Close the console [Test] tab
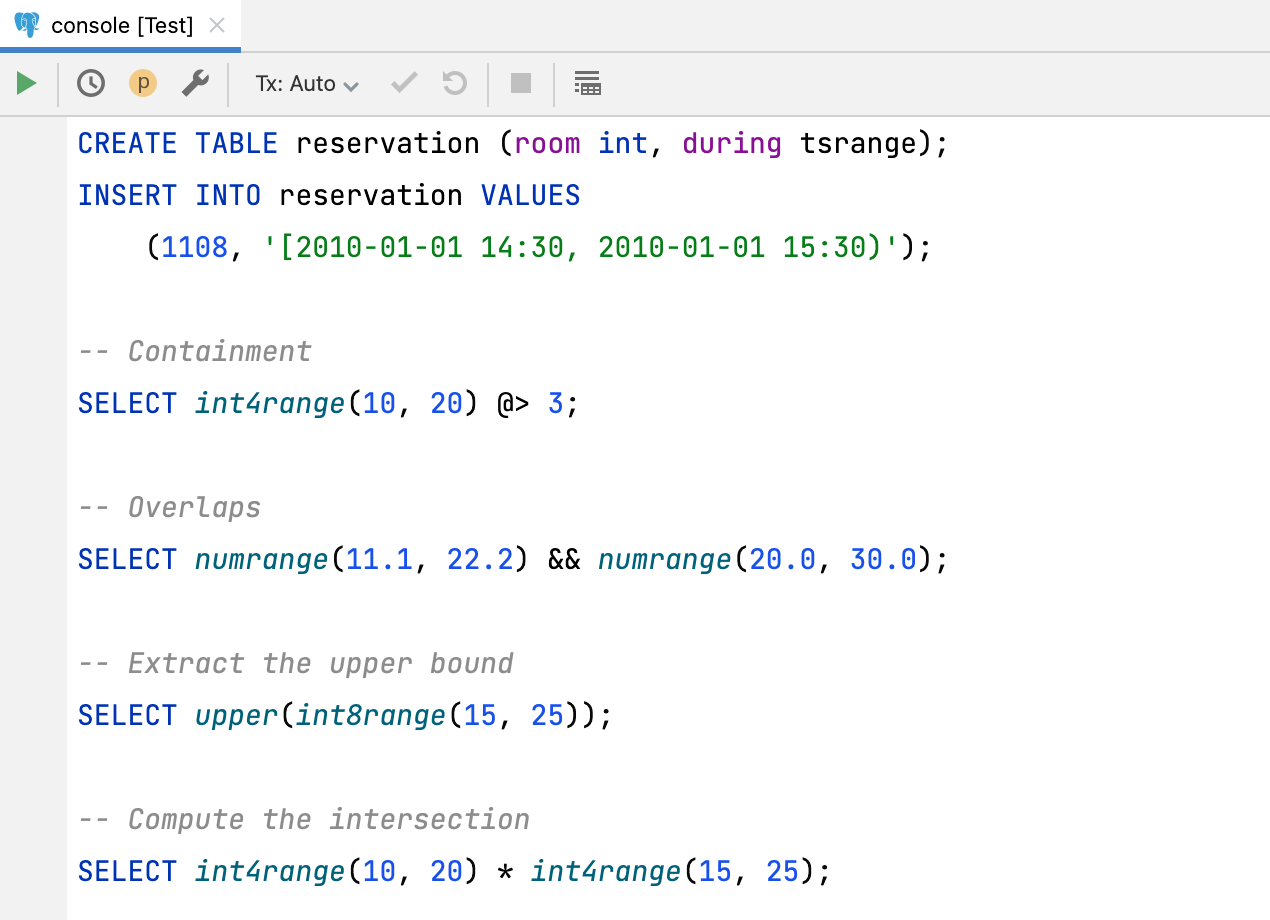Screen dimensions: 1270x920 tap(216, 26)
